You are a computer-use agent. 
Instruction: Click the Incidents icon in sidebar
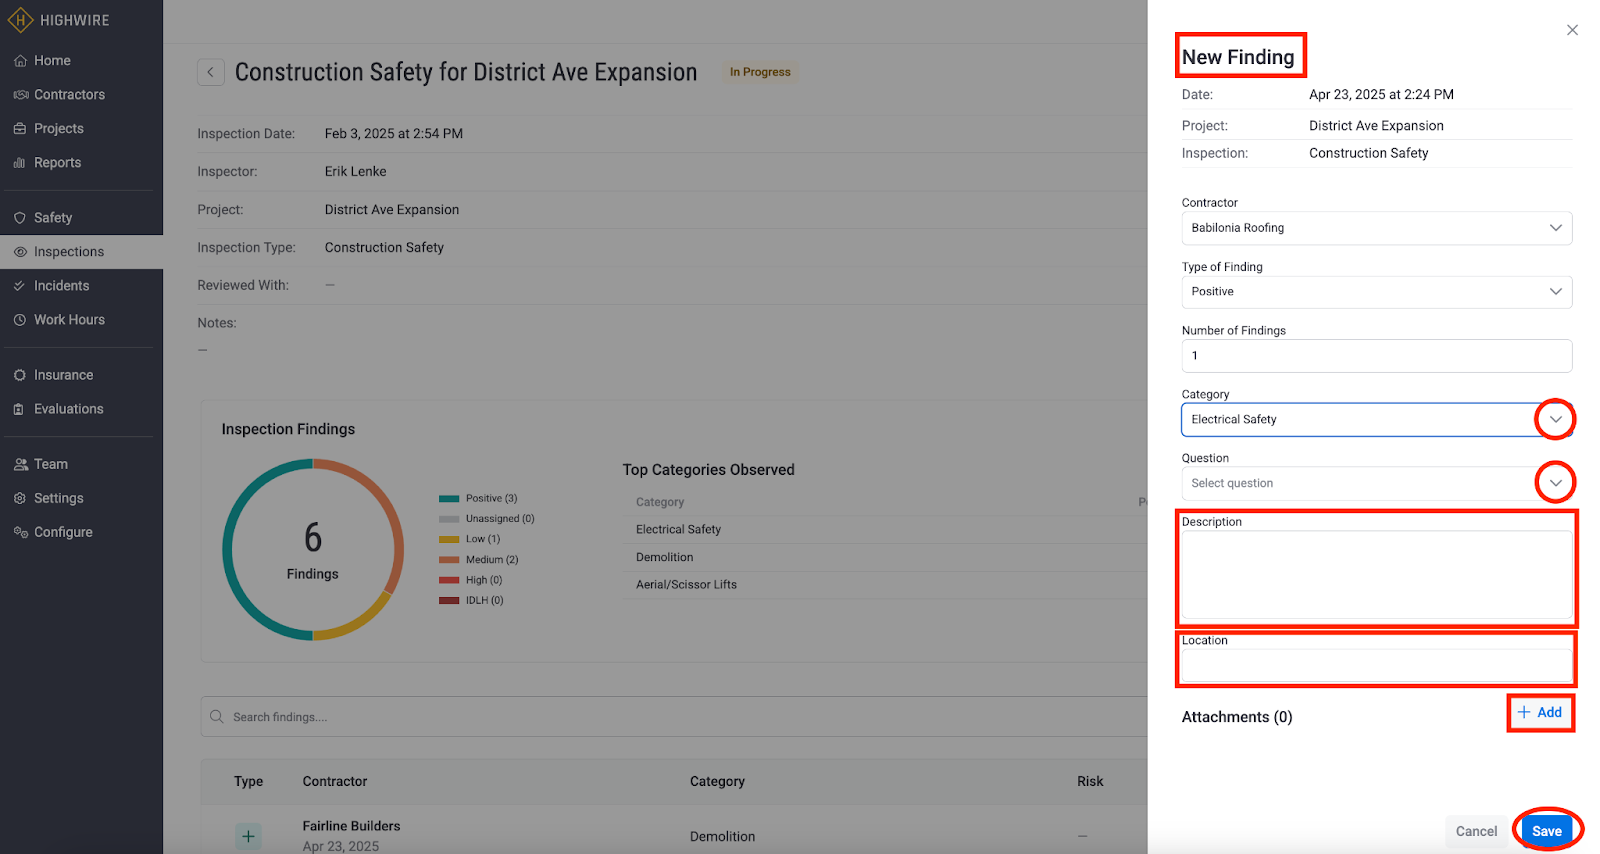[x=20, y=286]
